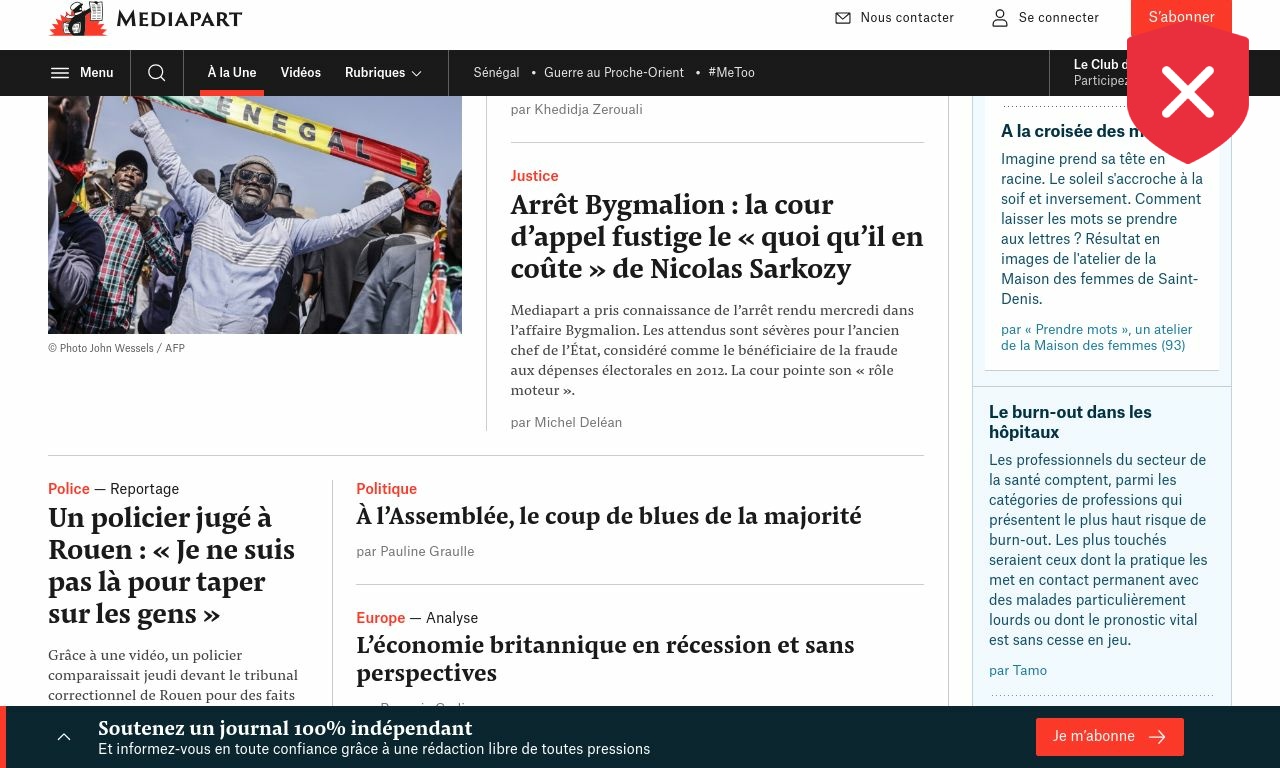Expand the Rubriques dropdown
Screen dimensions: 1280x768
click(x=384, y=73)
